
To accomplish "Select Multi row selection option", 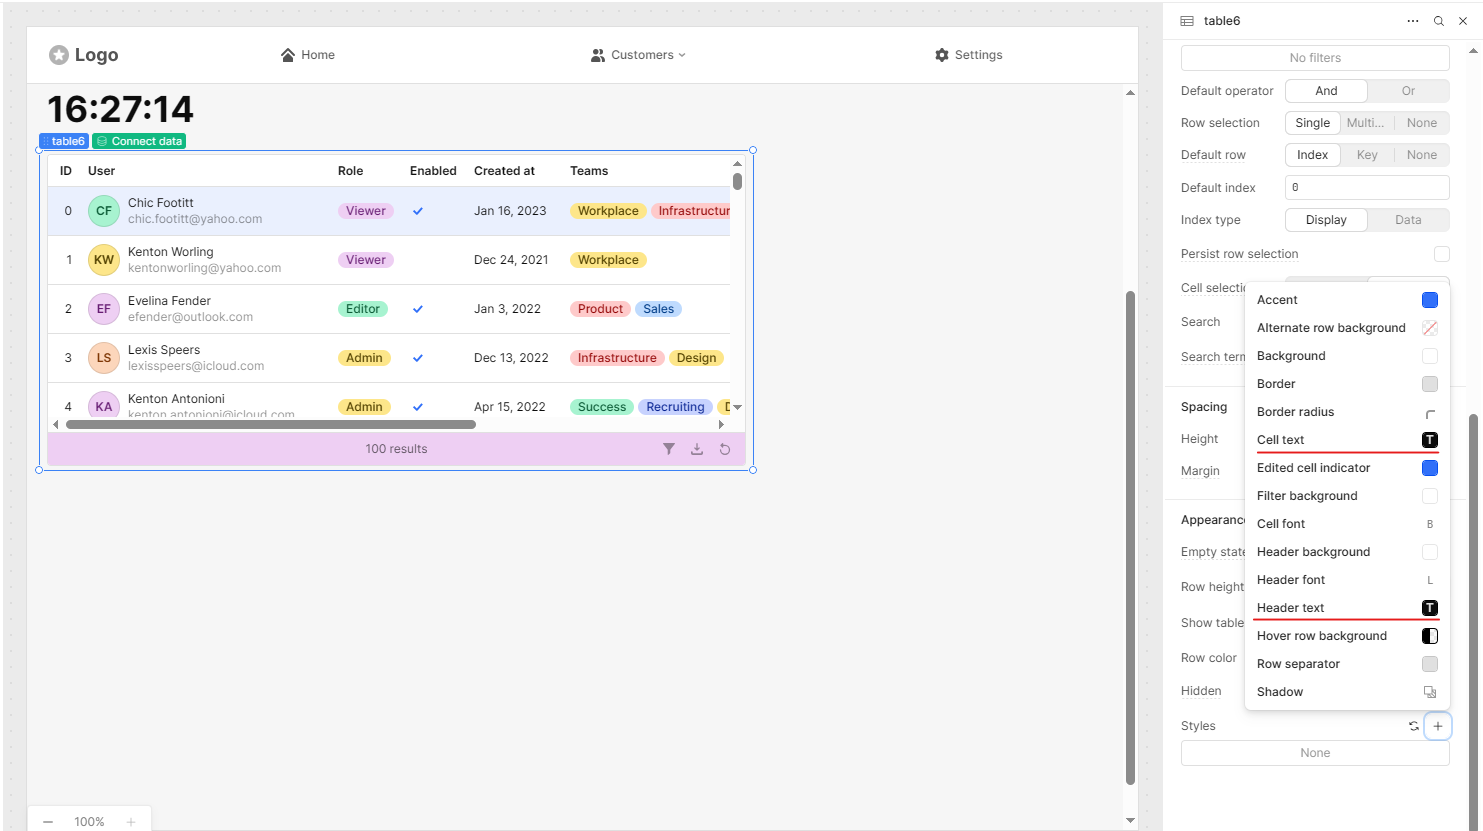I will tap(1365, 123).
